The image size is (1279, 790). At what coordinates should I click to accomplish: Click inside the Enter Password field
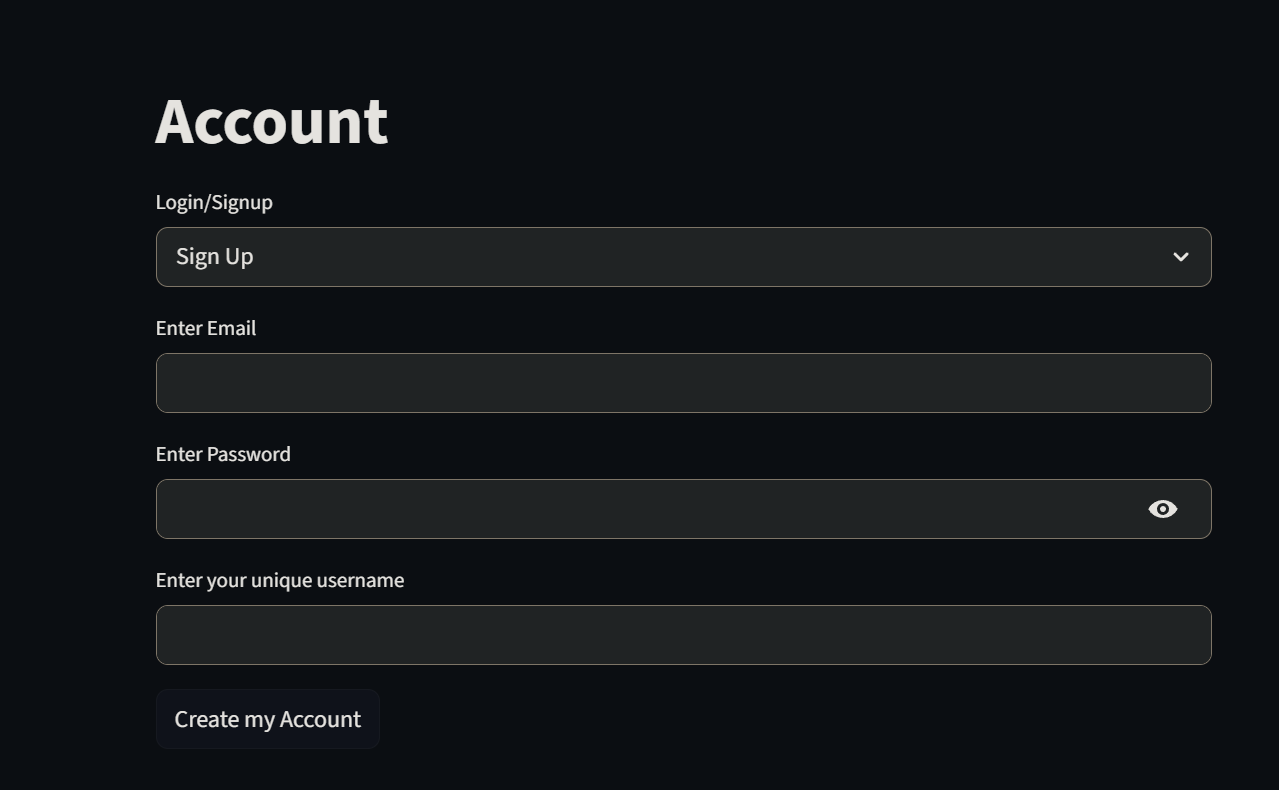coord(650,509)
